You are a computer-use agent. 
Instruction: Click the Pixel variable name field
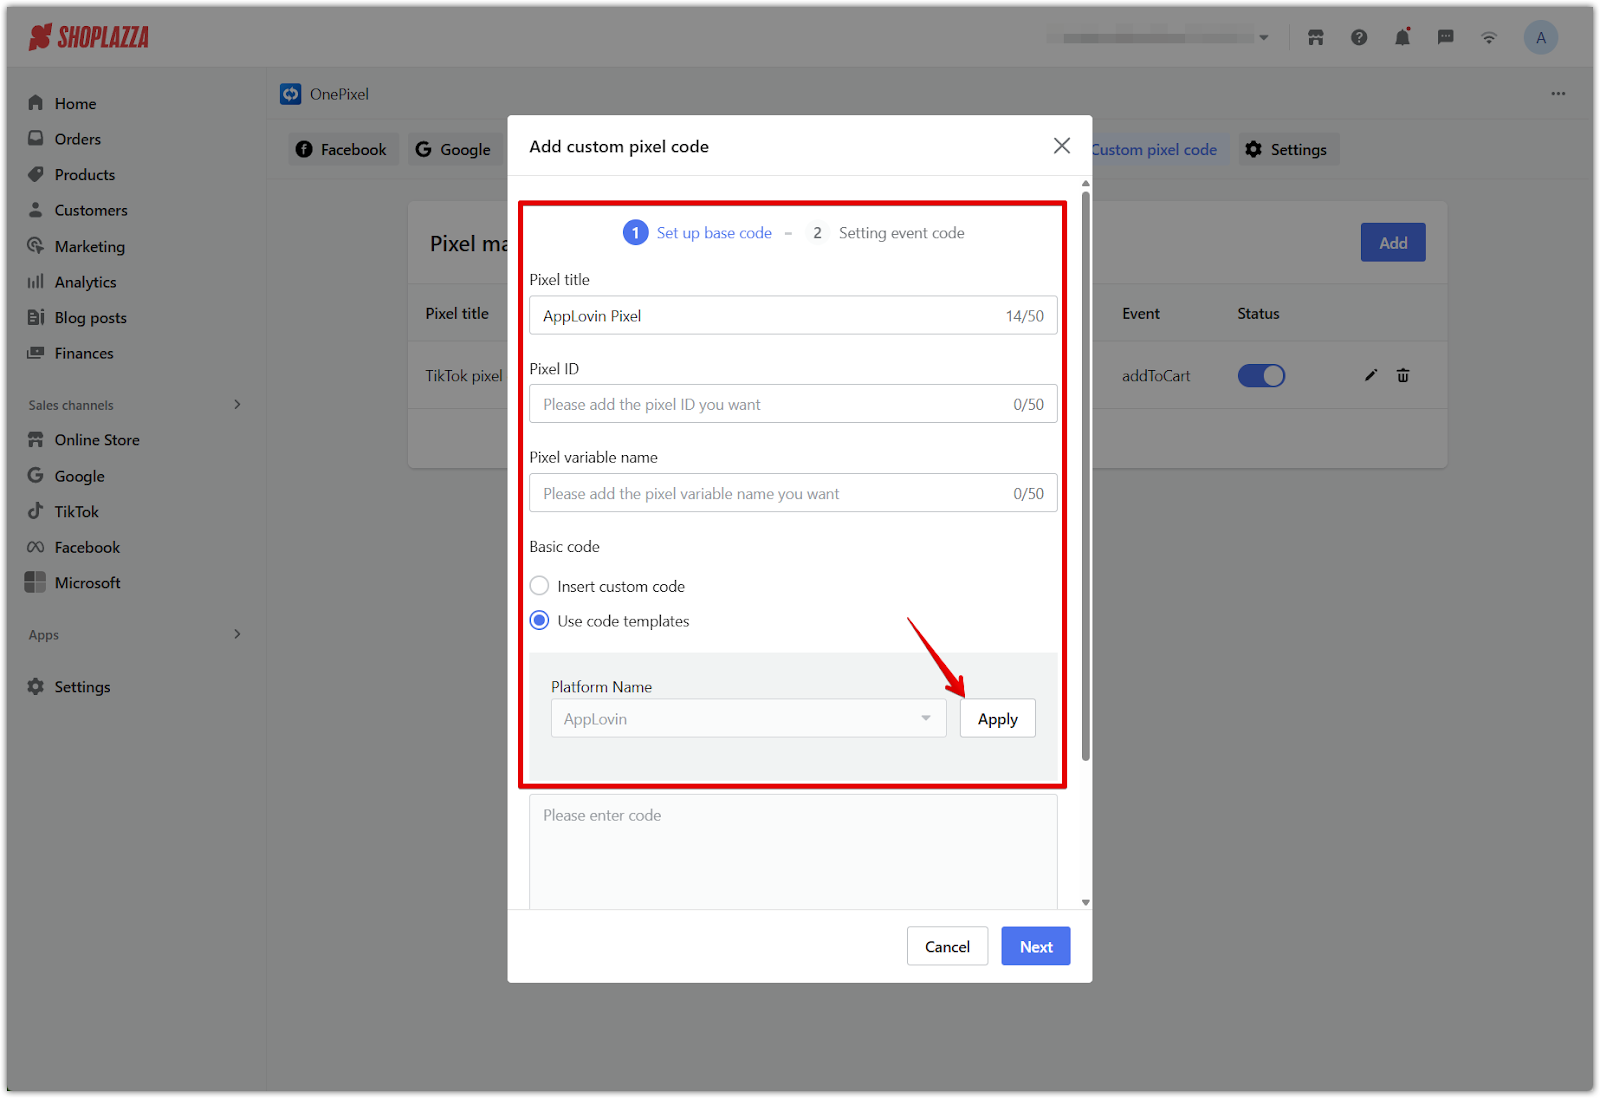click(793, 494)
